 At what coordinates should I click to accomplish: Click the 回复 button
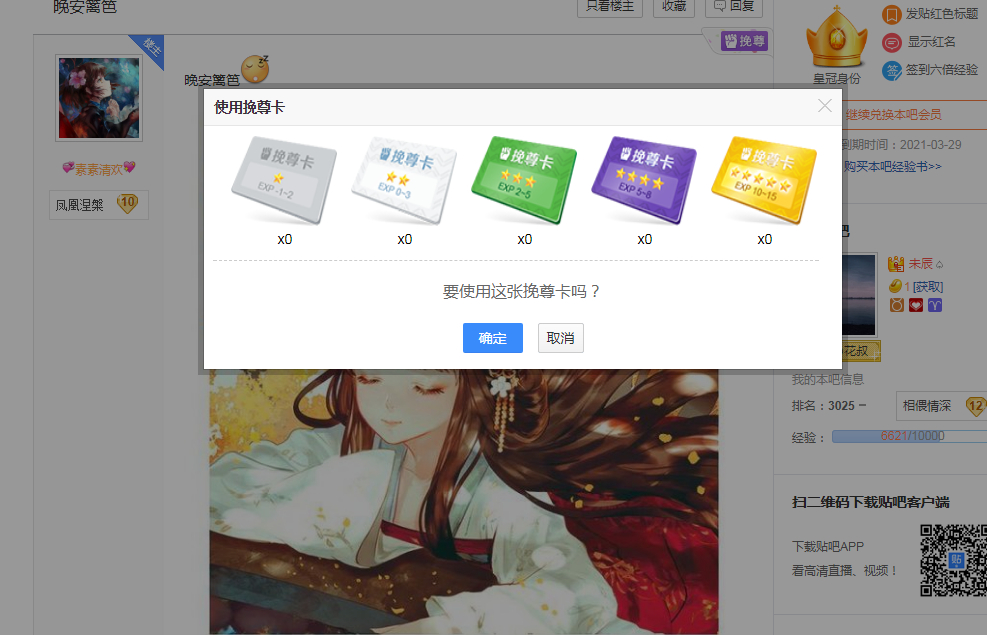point(734,6)
